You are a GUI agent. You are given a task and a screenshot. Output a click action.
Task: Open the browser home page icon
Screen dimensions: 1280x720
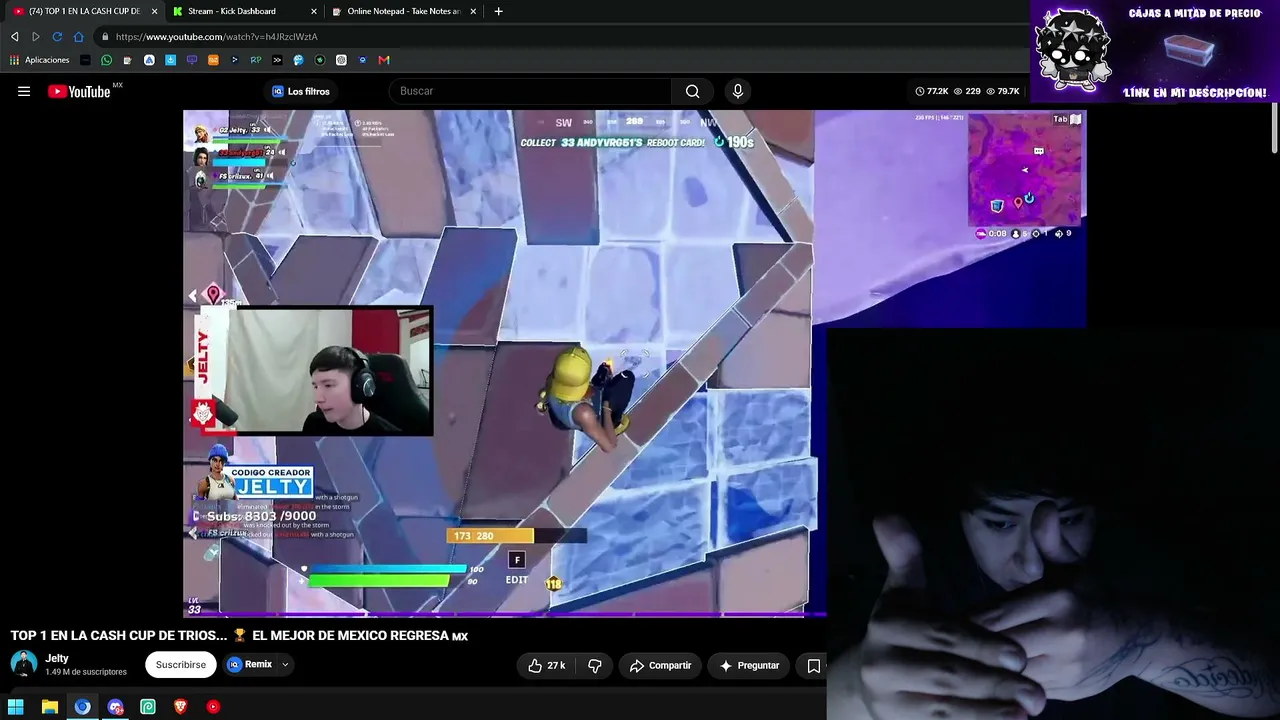79,37
